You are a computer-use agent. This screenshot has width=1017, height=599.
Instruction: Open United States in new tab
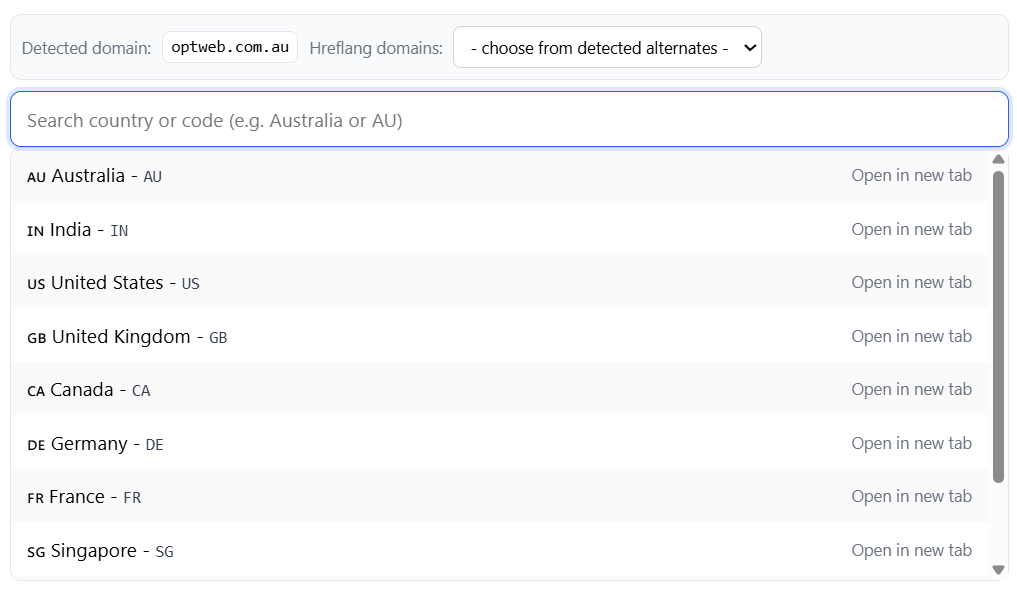pos(911,282)
